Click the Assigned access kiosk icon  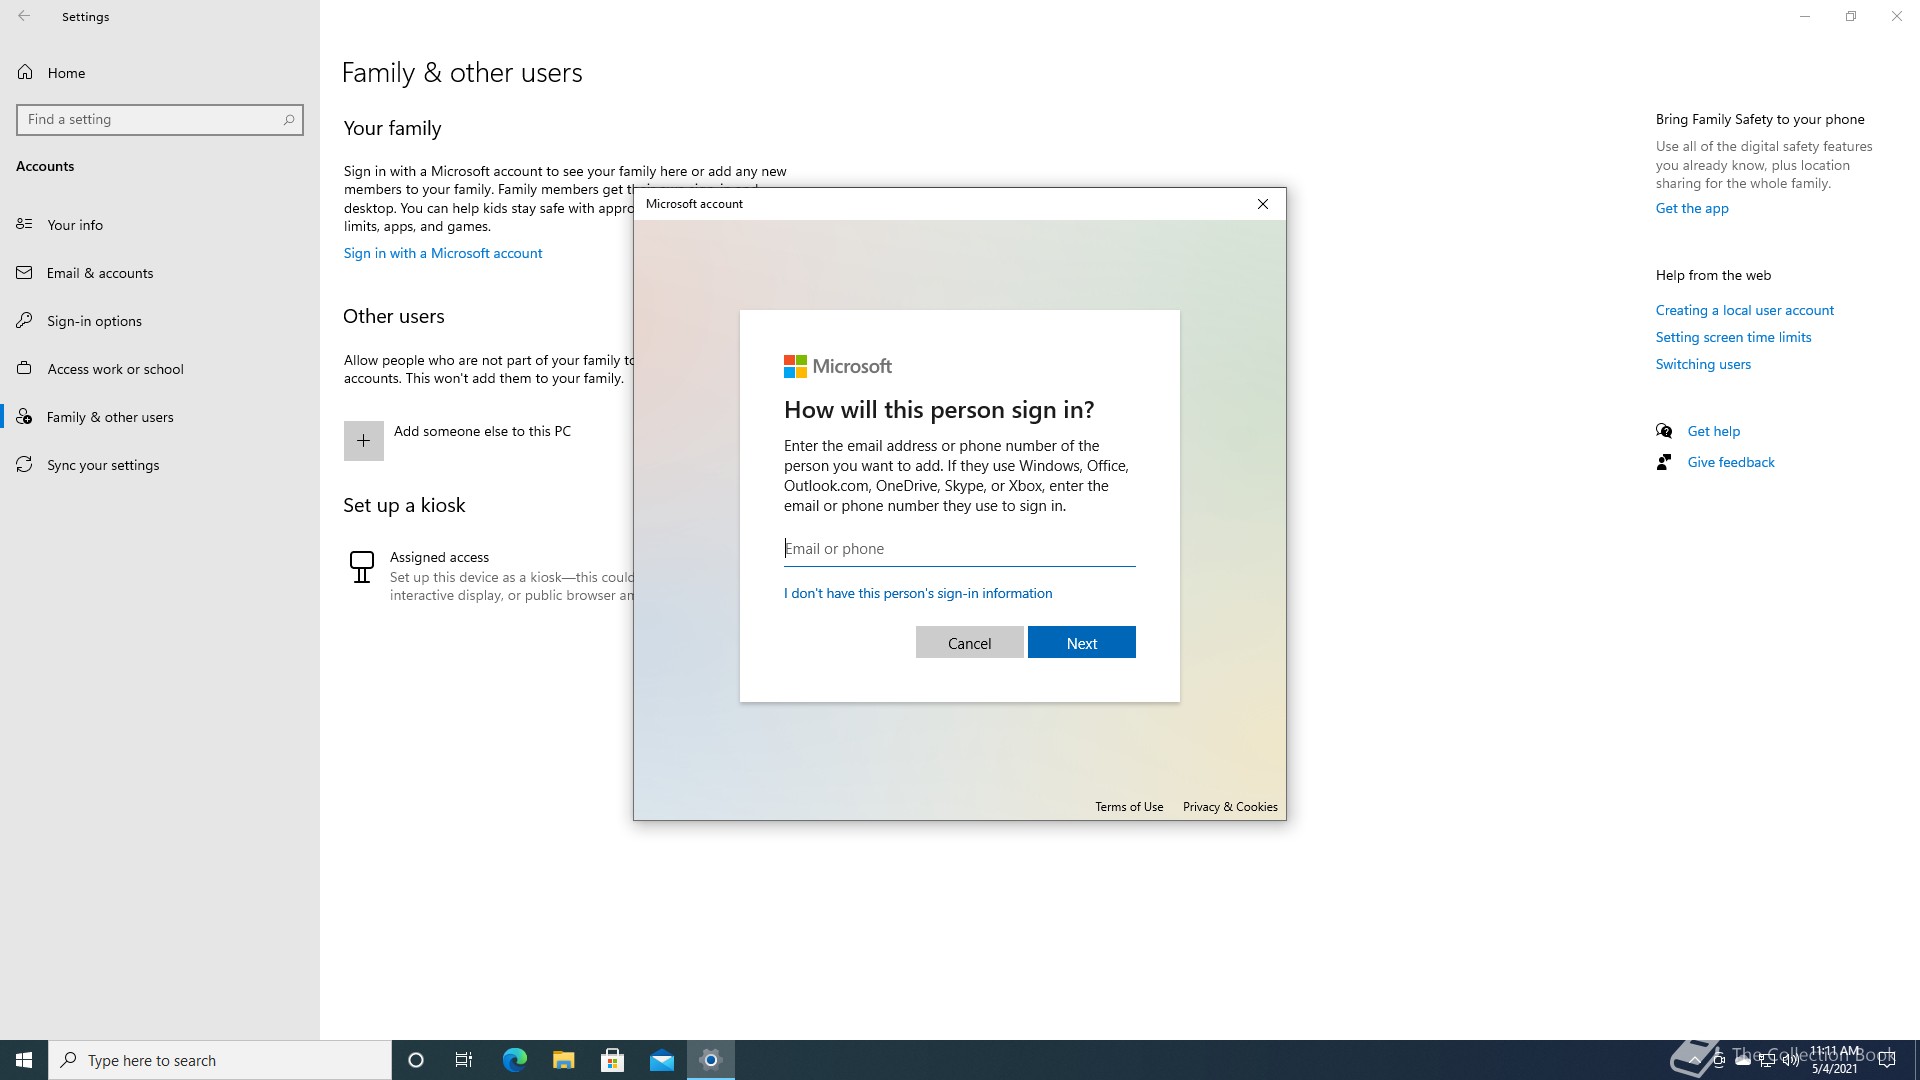361,567
